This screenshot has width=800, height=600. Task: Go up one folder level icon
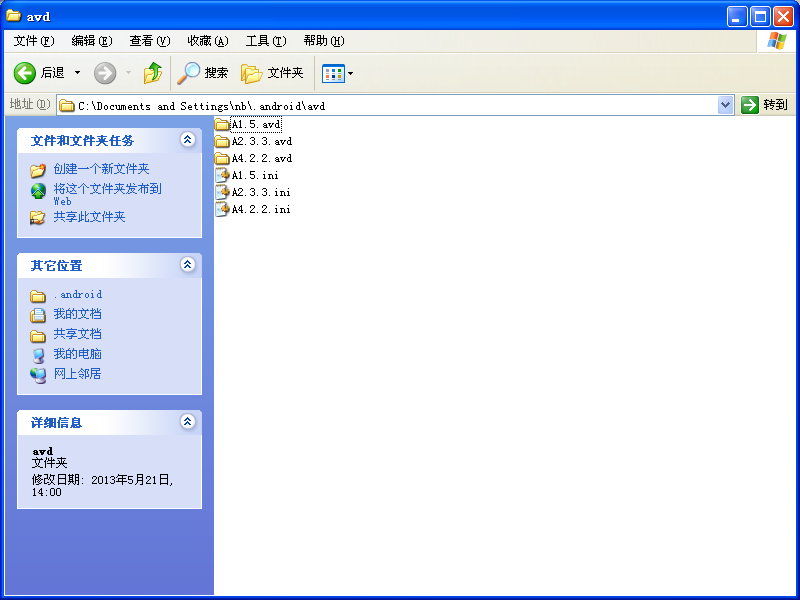pyautogui.click(x=152, y=73)
